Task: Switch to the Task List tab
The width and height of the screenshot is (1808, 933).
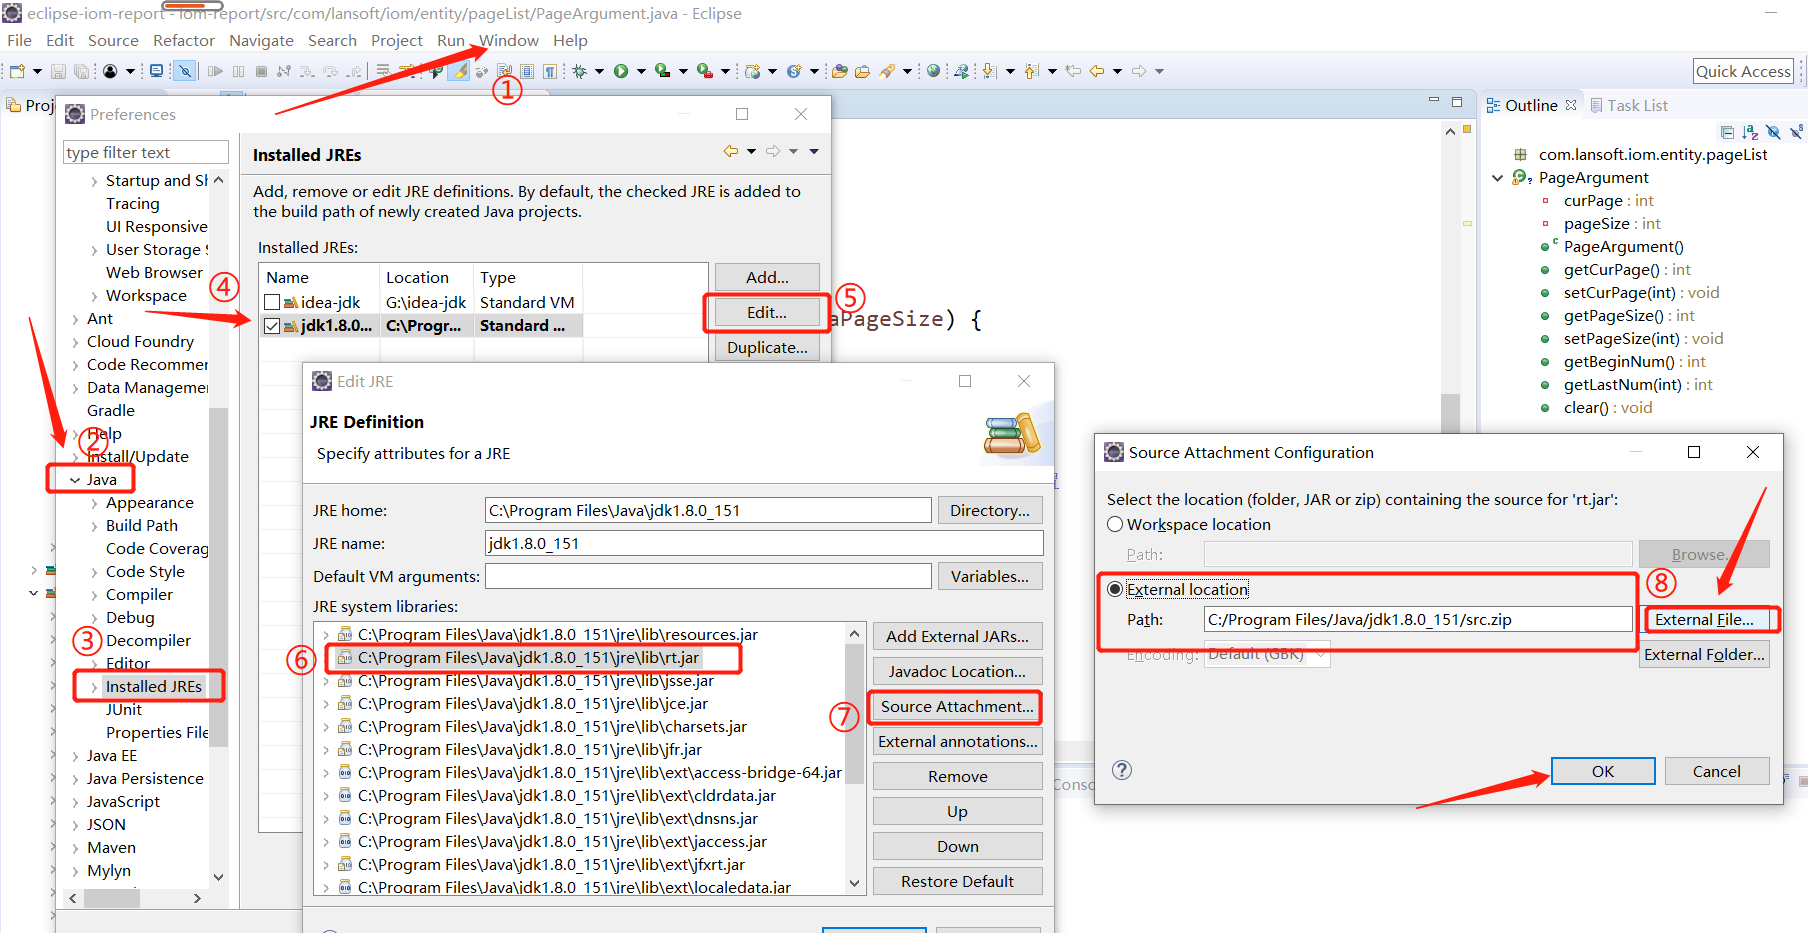Action: point(1629,105)
